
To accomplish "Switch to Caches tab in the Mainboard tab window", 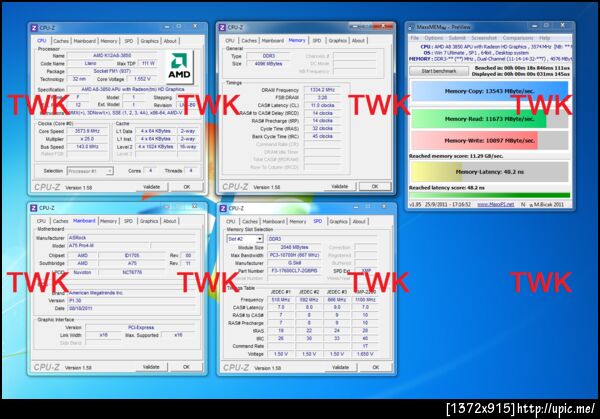I will click(x=60, y=221).
